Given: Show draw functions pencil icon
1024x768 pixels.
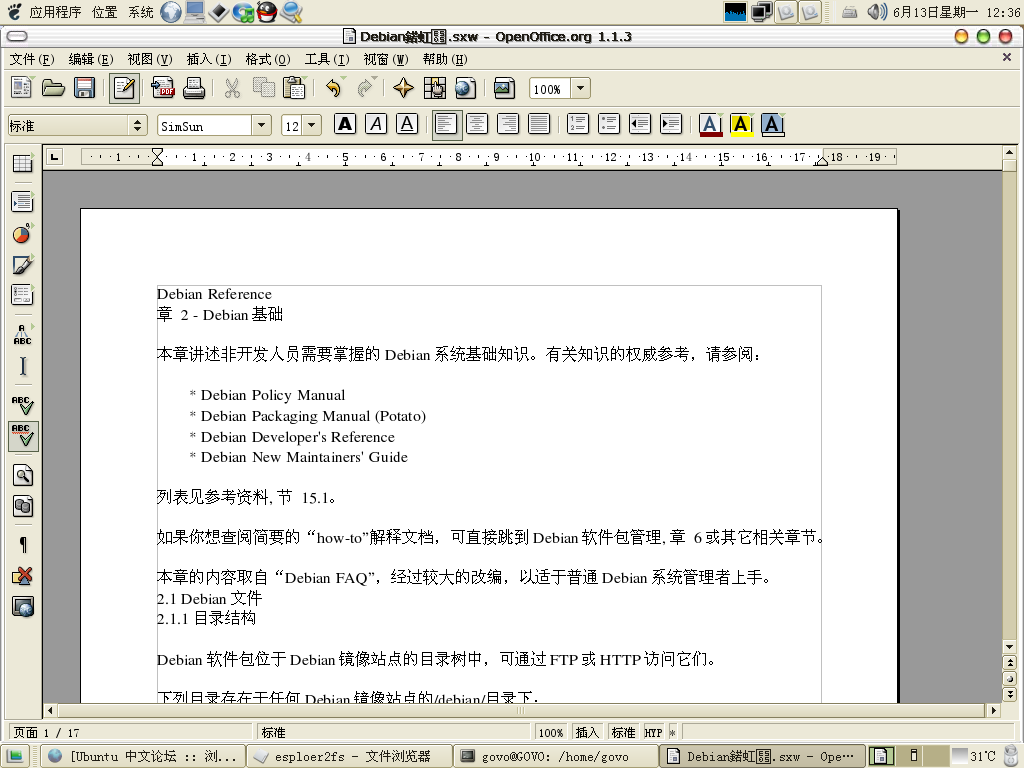Looking at the screenshot, I should 23,264.
